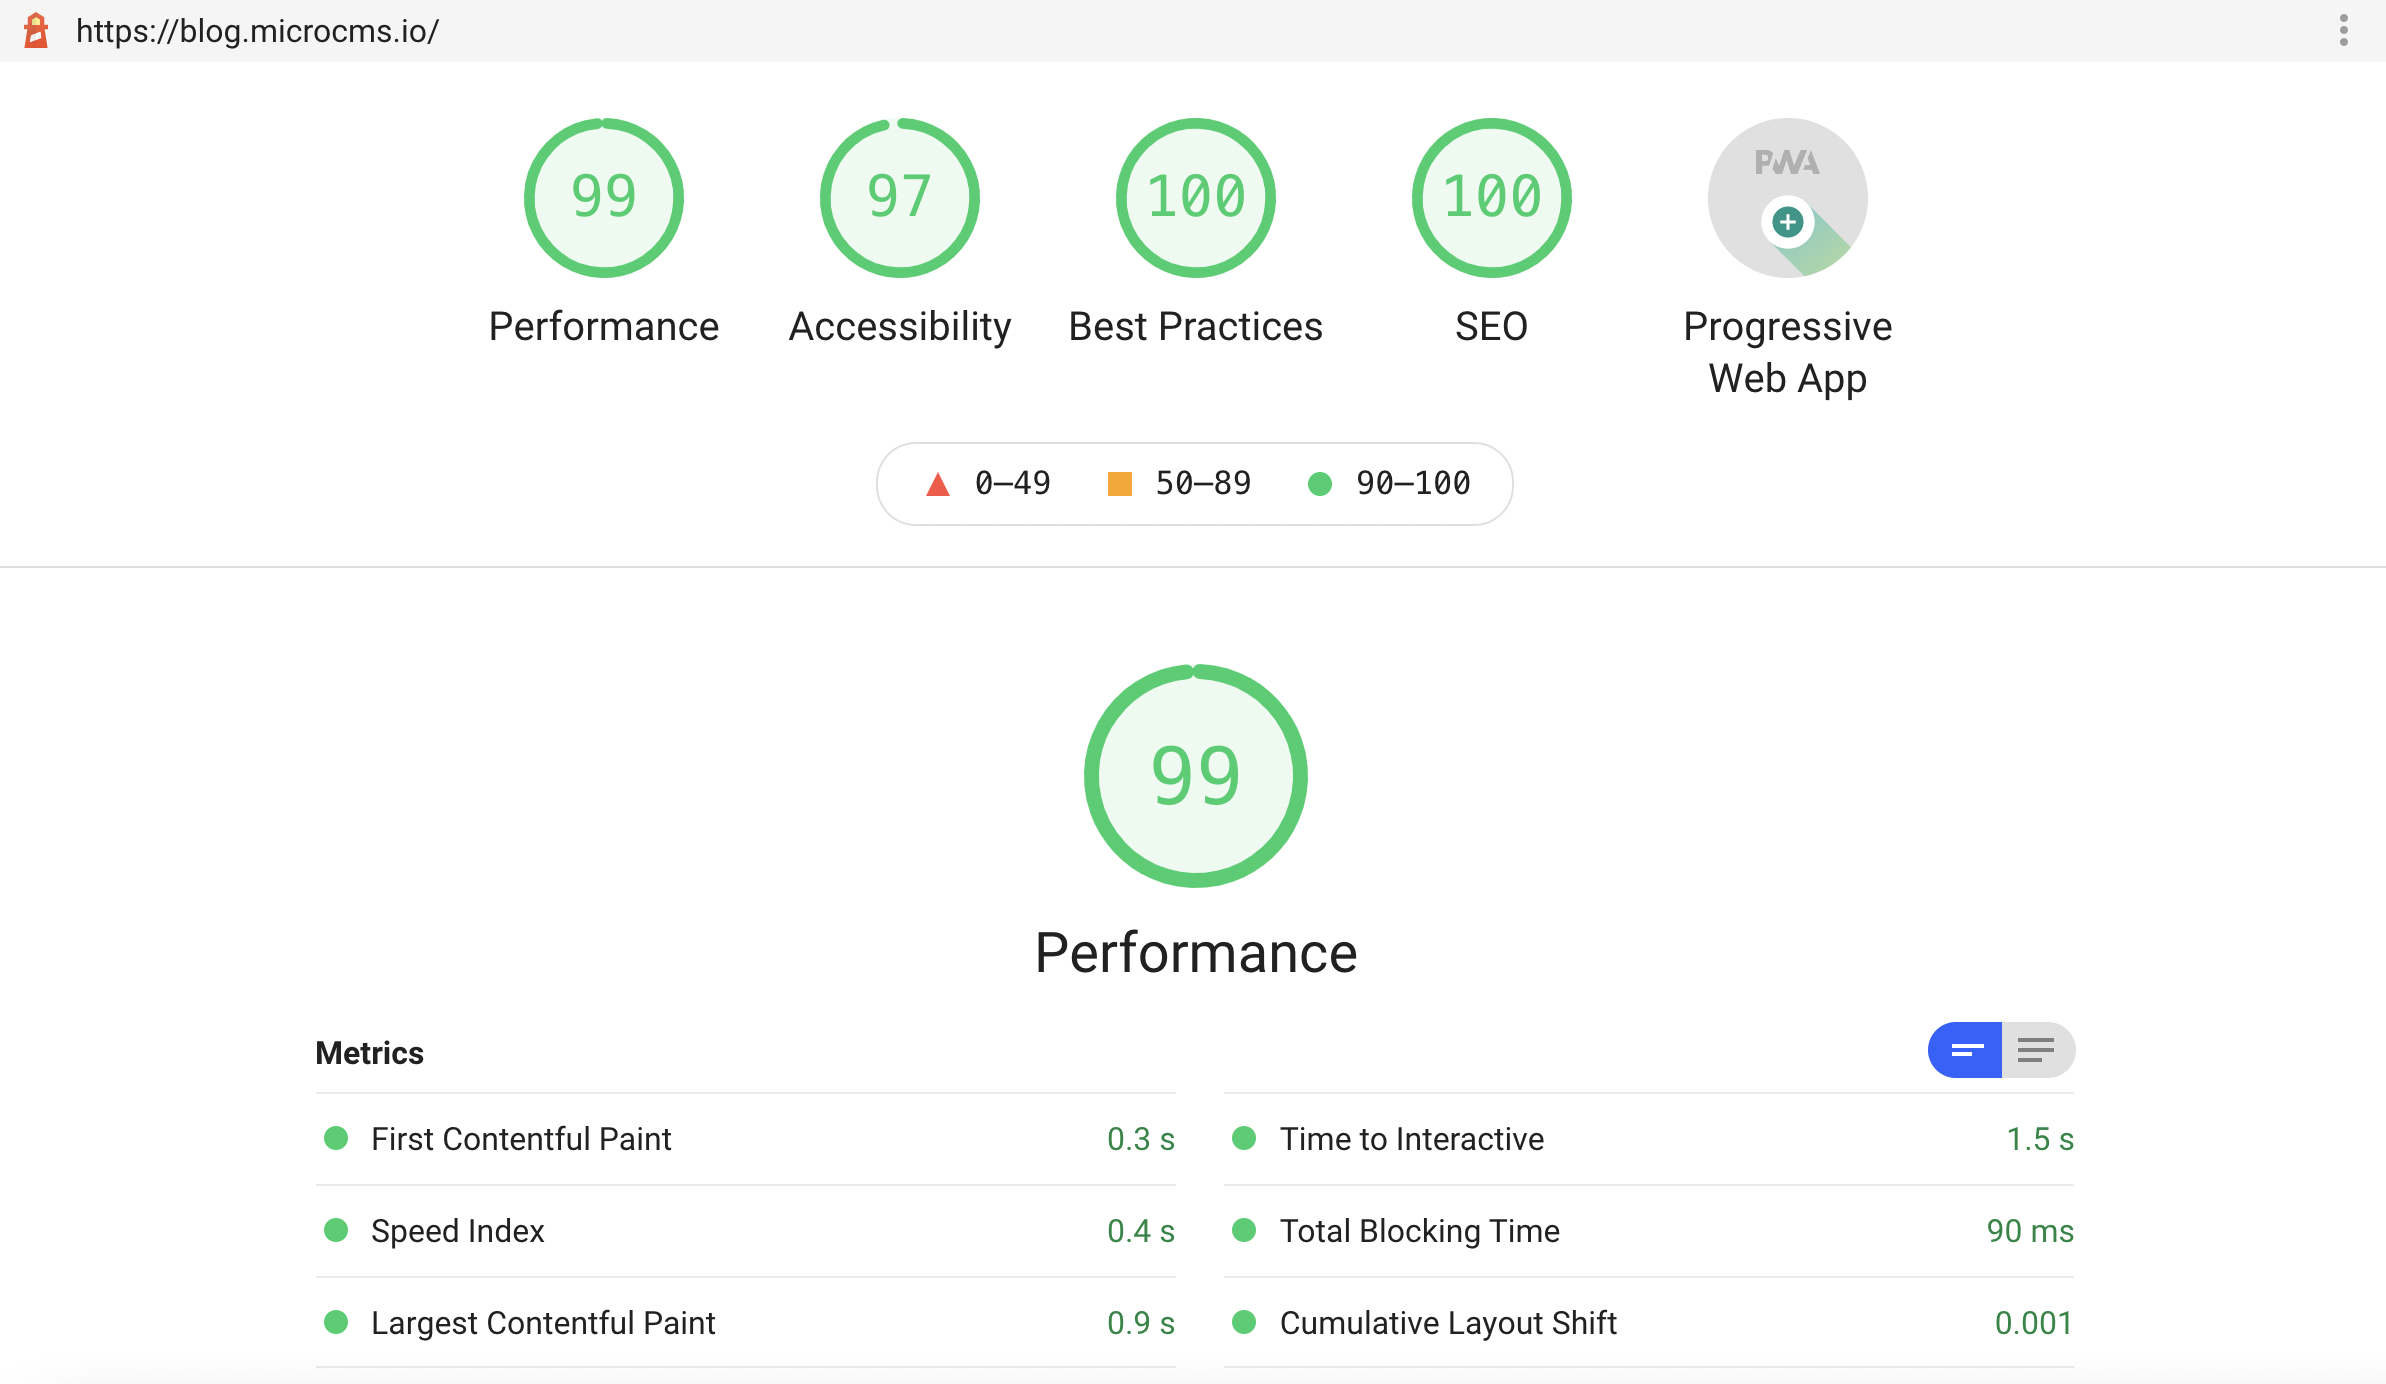The image size is (2386, 1384).
Task: Switch metrics to compact view
Action: pyautogui.click(x=1966, y=1050)
